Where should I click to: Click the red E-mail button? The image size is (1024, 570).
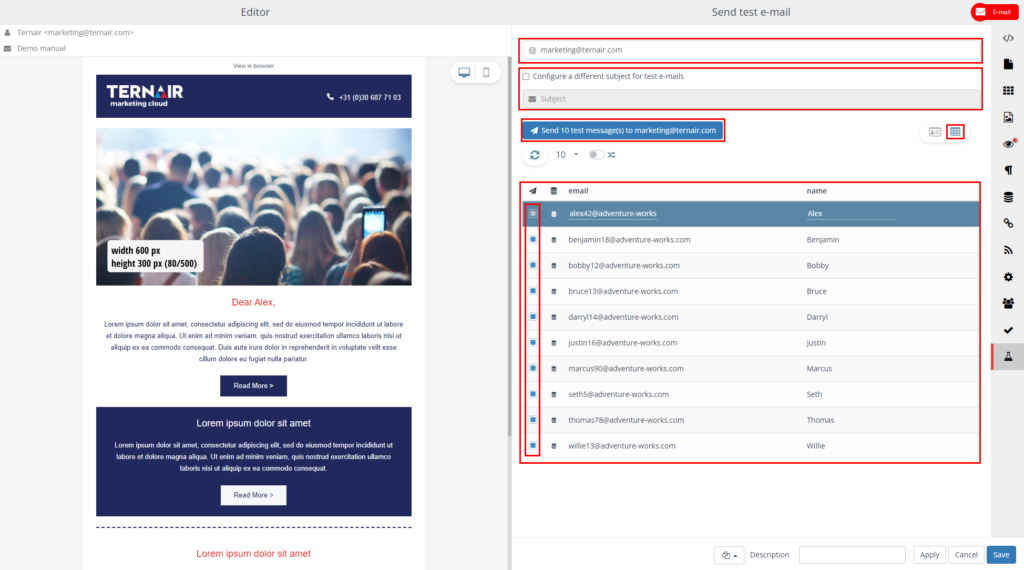tap(994, 12)
